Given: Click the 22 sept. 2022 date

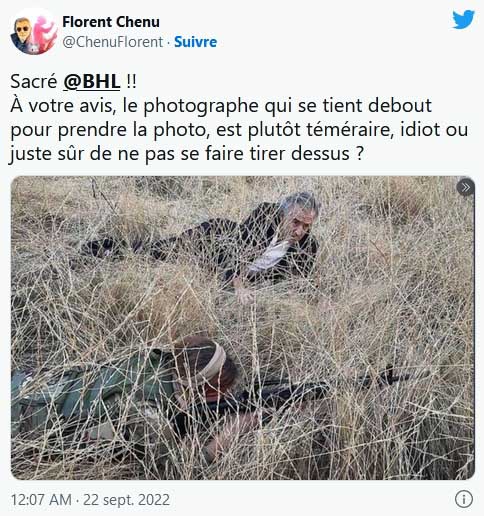Looking at the screenshot, I should tap(126, 500).
